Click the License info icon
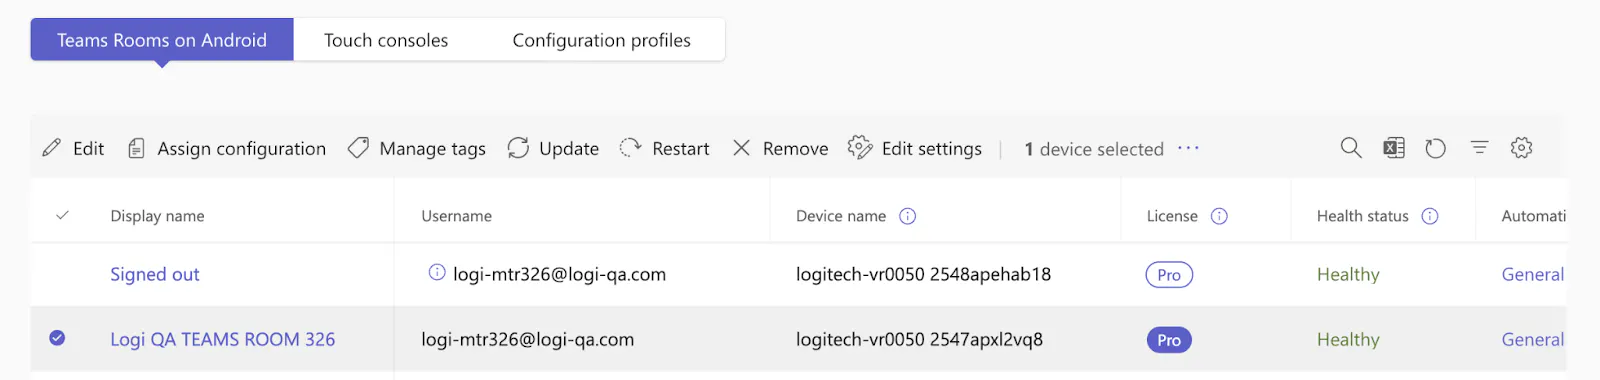The height and width of the screenshot is (380, 1600). [x=1219, y=216]
